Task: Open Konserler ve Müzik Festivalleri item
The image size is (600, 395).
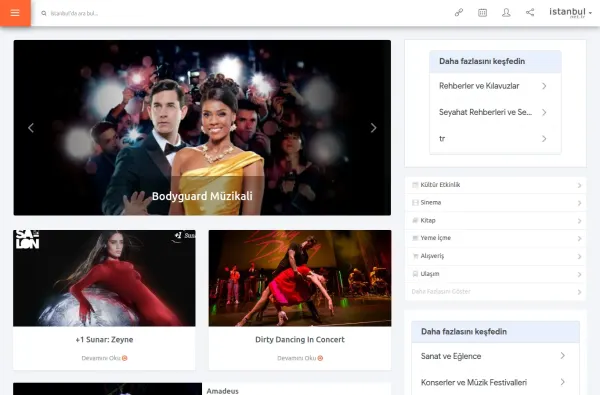Action: coord(474,382)
